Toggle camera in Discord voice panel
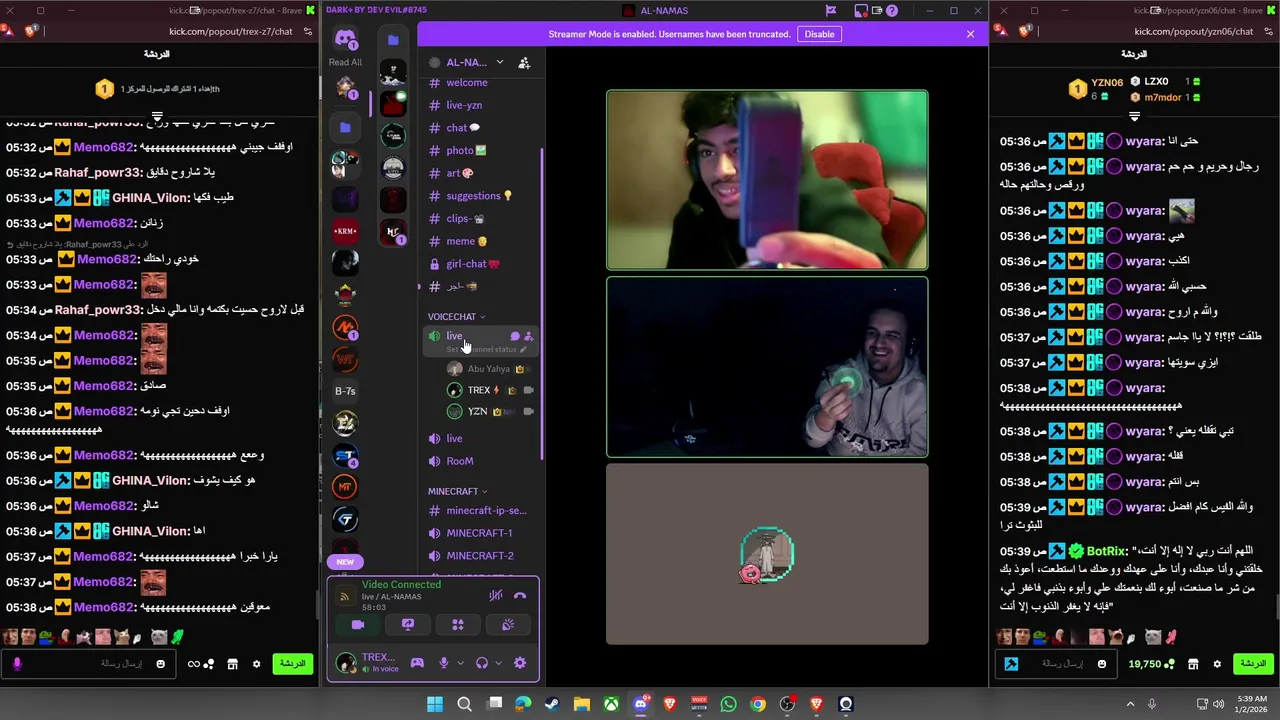The height and width of the screenshot is (720, 1280). [358, 625]
